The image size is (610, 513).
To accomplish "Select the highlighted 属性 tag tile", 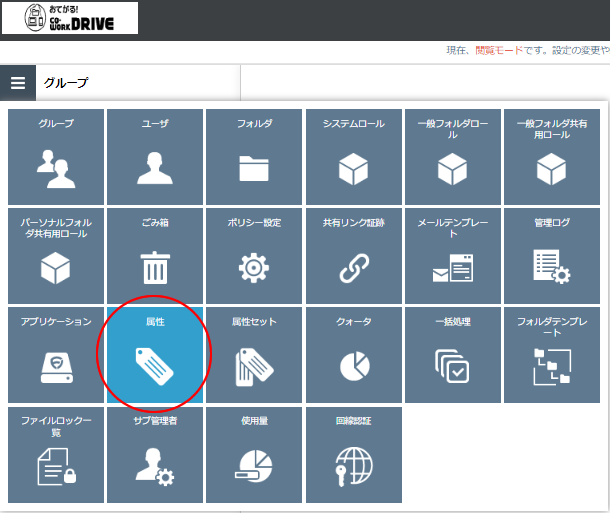I will pos(155,355).
